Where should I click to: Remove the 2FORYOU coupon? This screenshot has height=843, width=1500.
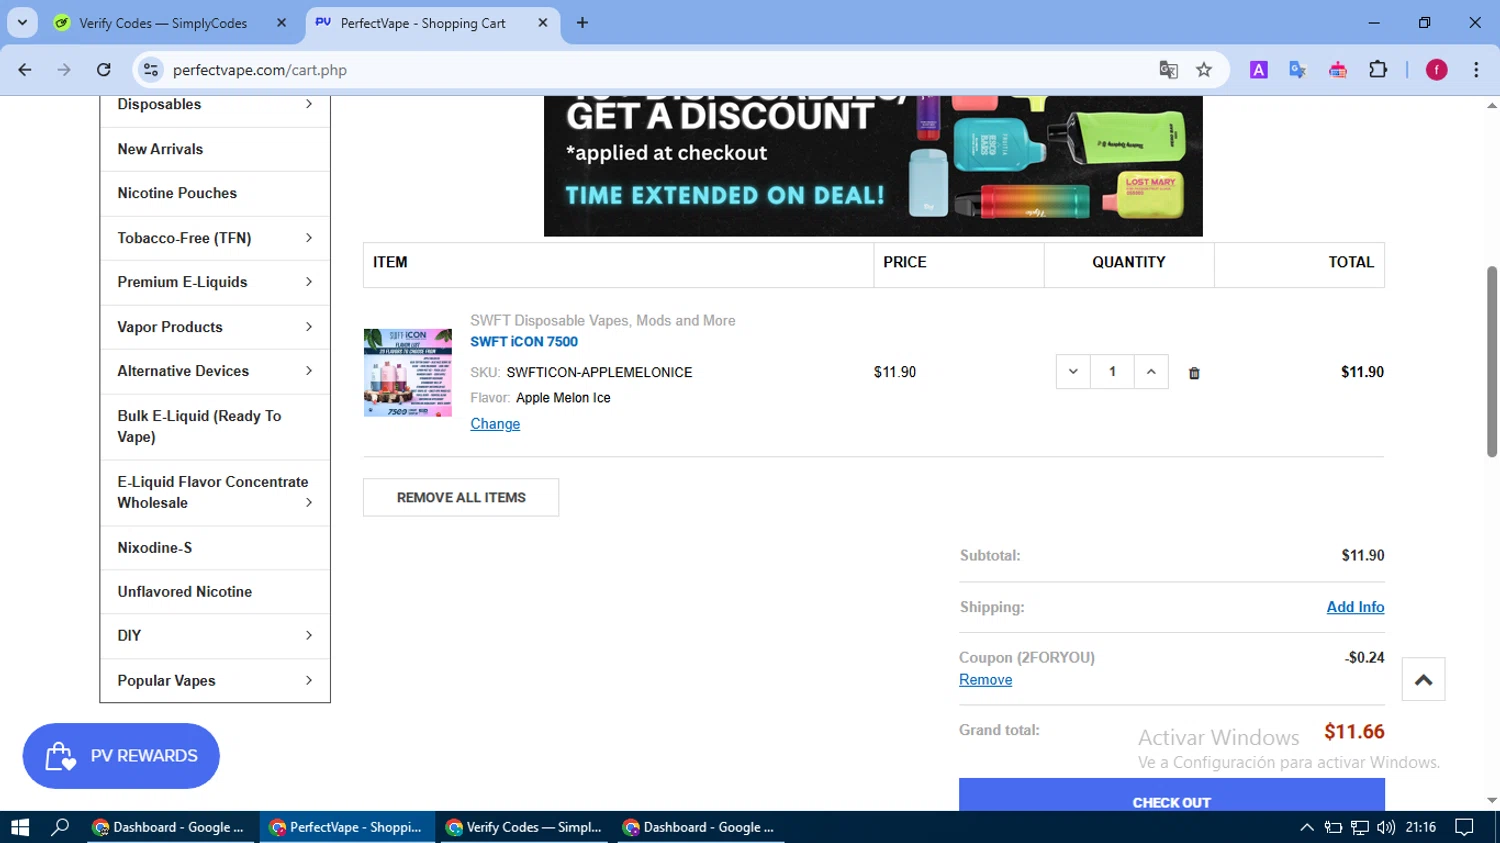coord(985,680)
